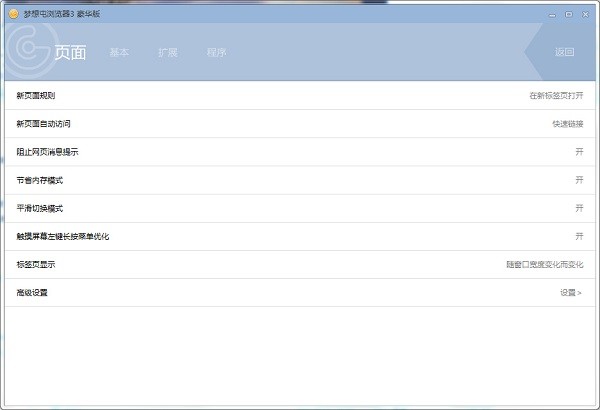Change 标签页显示 option 随窗口宽度变化而变化
The image size is (600, 410).
544,265
